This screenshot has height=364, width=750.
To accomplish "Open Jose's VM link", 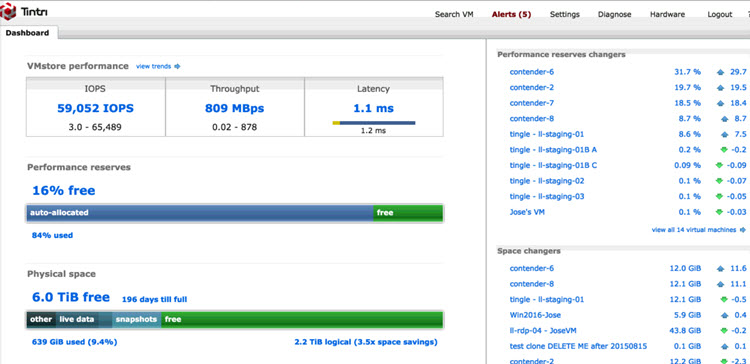I will [527, 212].
